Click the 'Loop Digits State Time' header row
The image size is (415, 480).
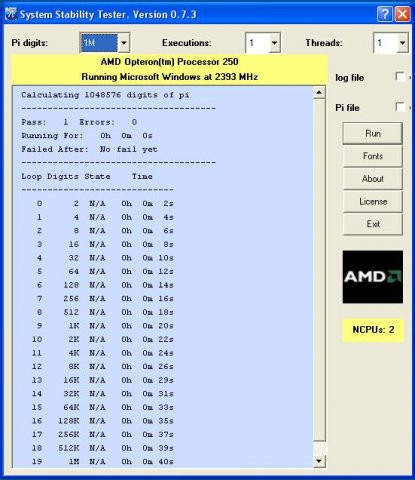click(x=87, y=177)
